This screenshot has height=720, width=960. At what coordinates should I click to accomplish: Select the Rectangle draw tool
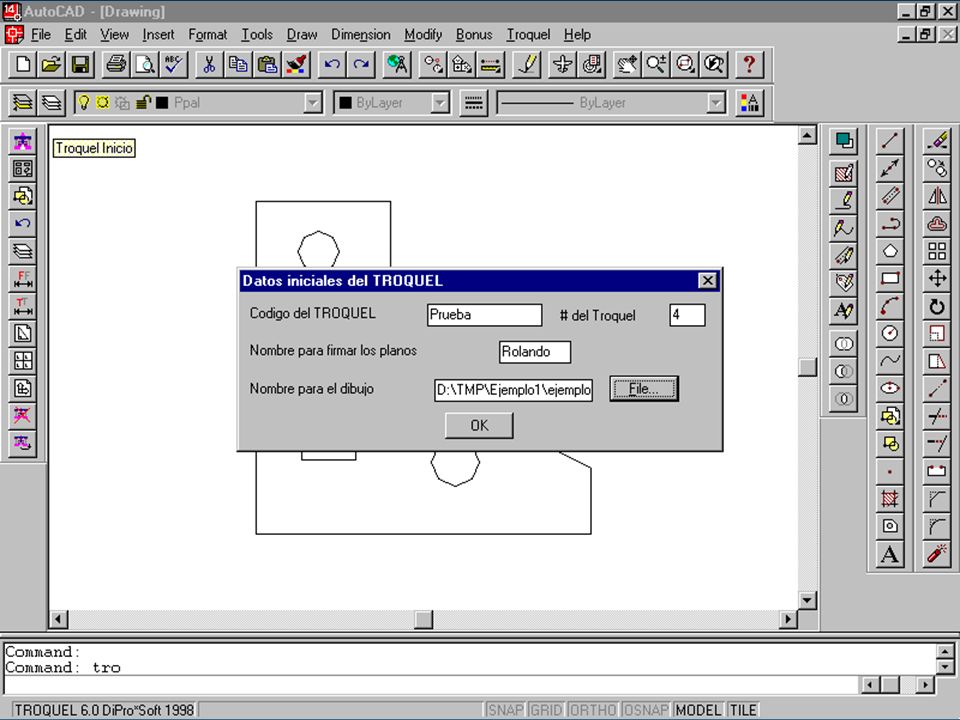890,279
